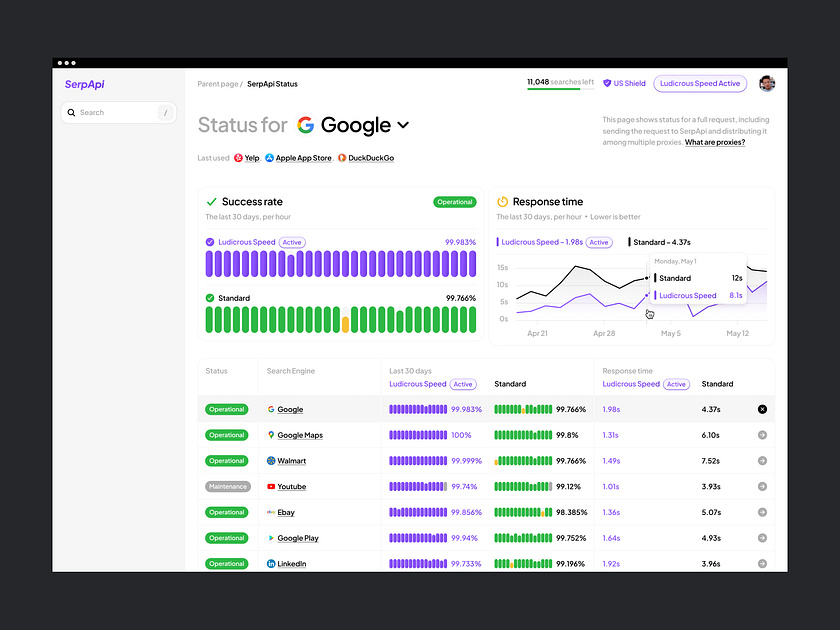840x630 pixels.
Task: Expand the Walmart row arrow
Action: click(762, 461)
